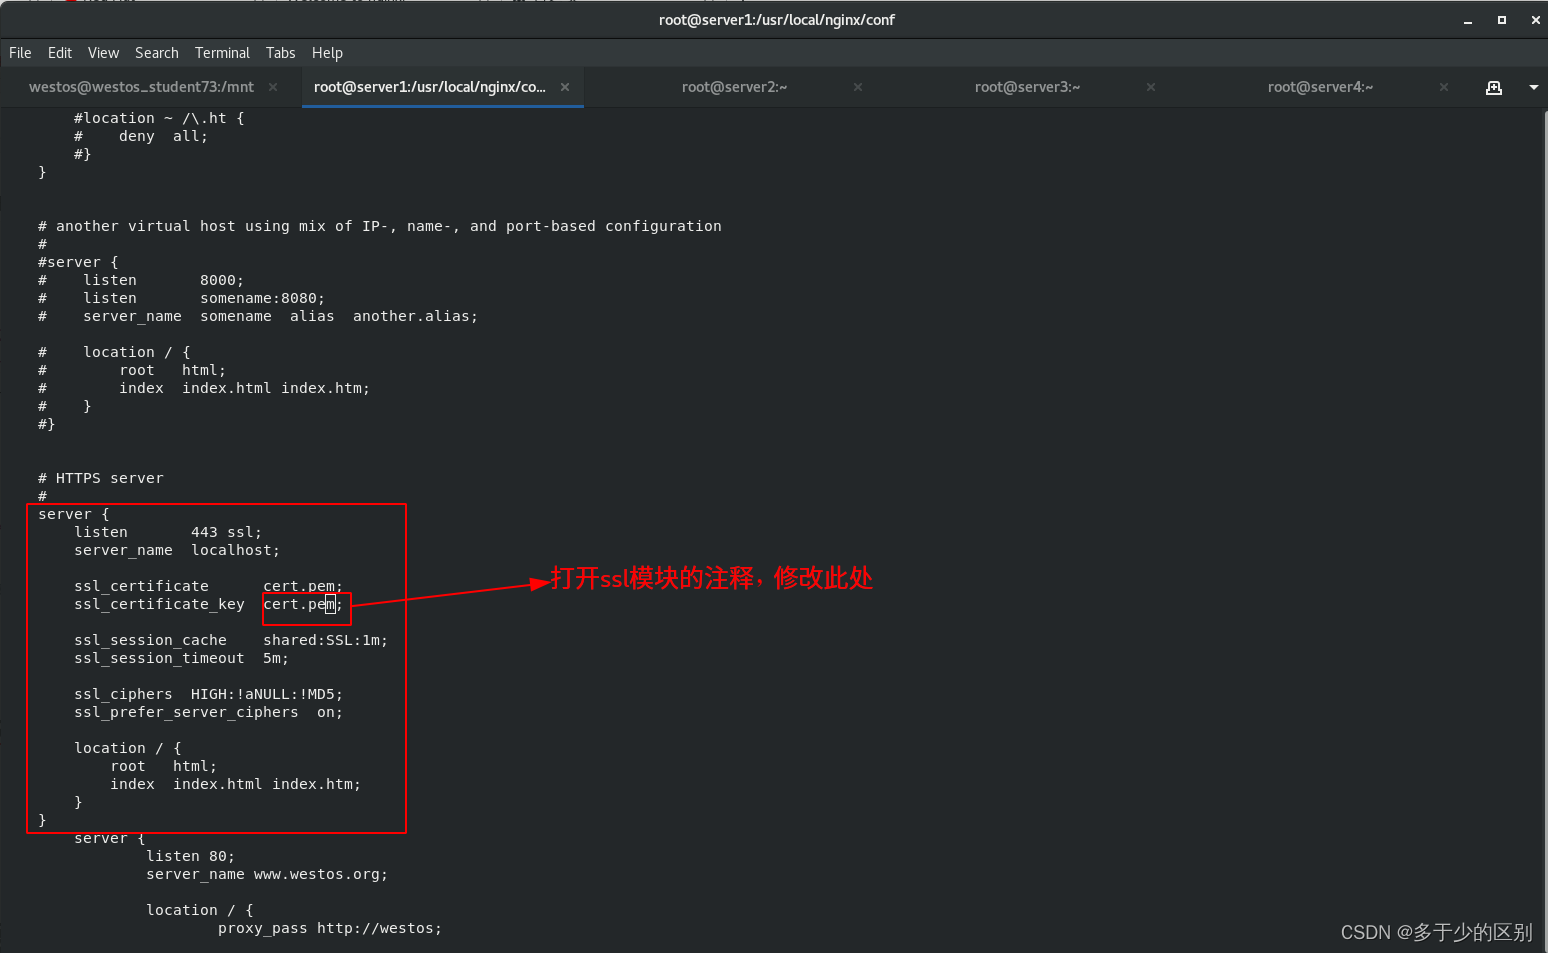The image size is (1548, 953).
Task: Click 'proxy_pass http://westos;' line
Action: click(330, 928)
